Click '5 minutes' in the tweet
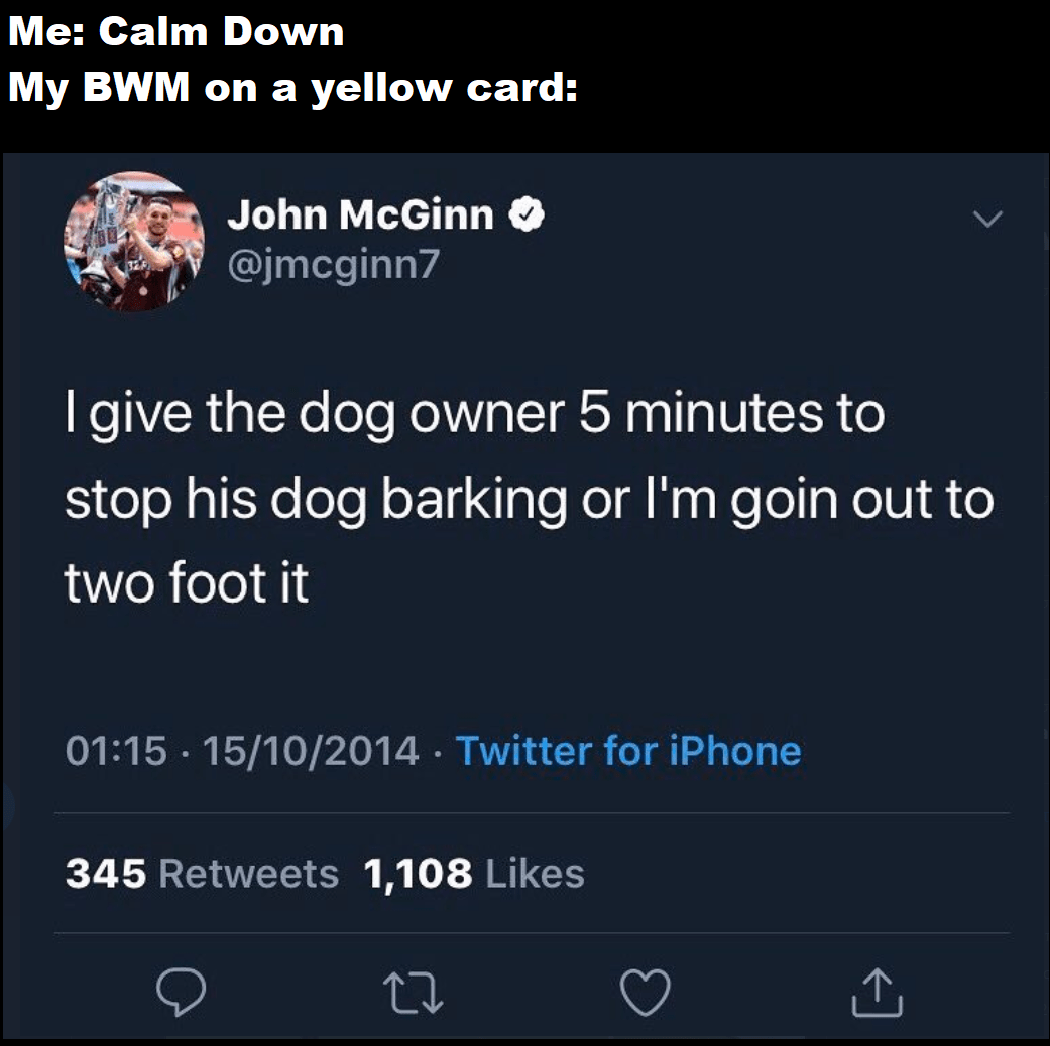Screen dimensions: 1050x1046 tap(701, 413)
